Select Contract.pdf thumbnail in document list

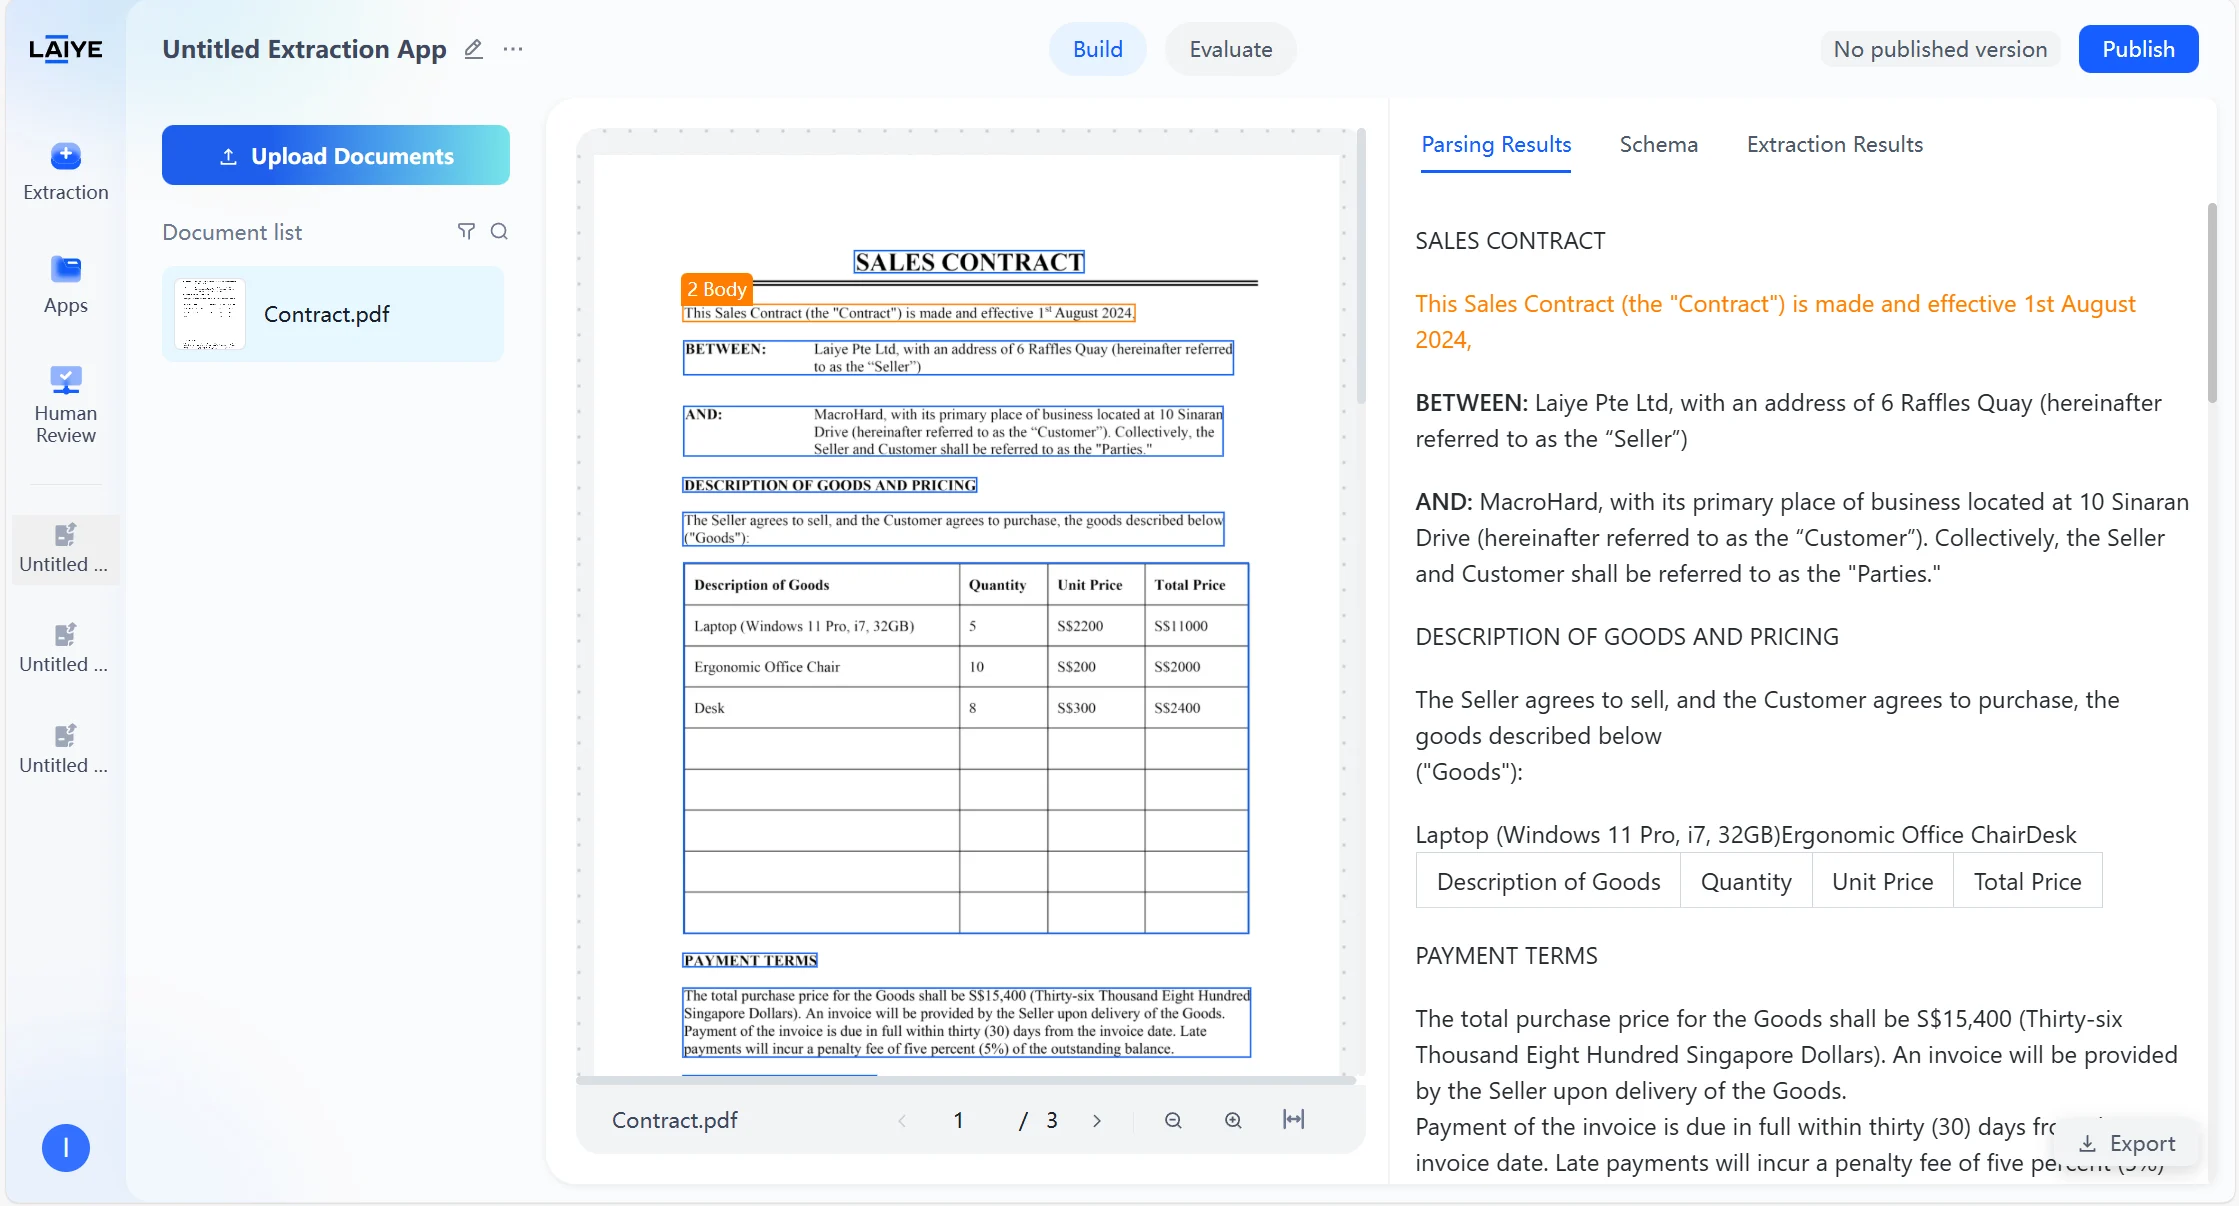pos(210,314)
